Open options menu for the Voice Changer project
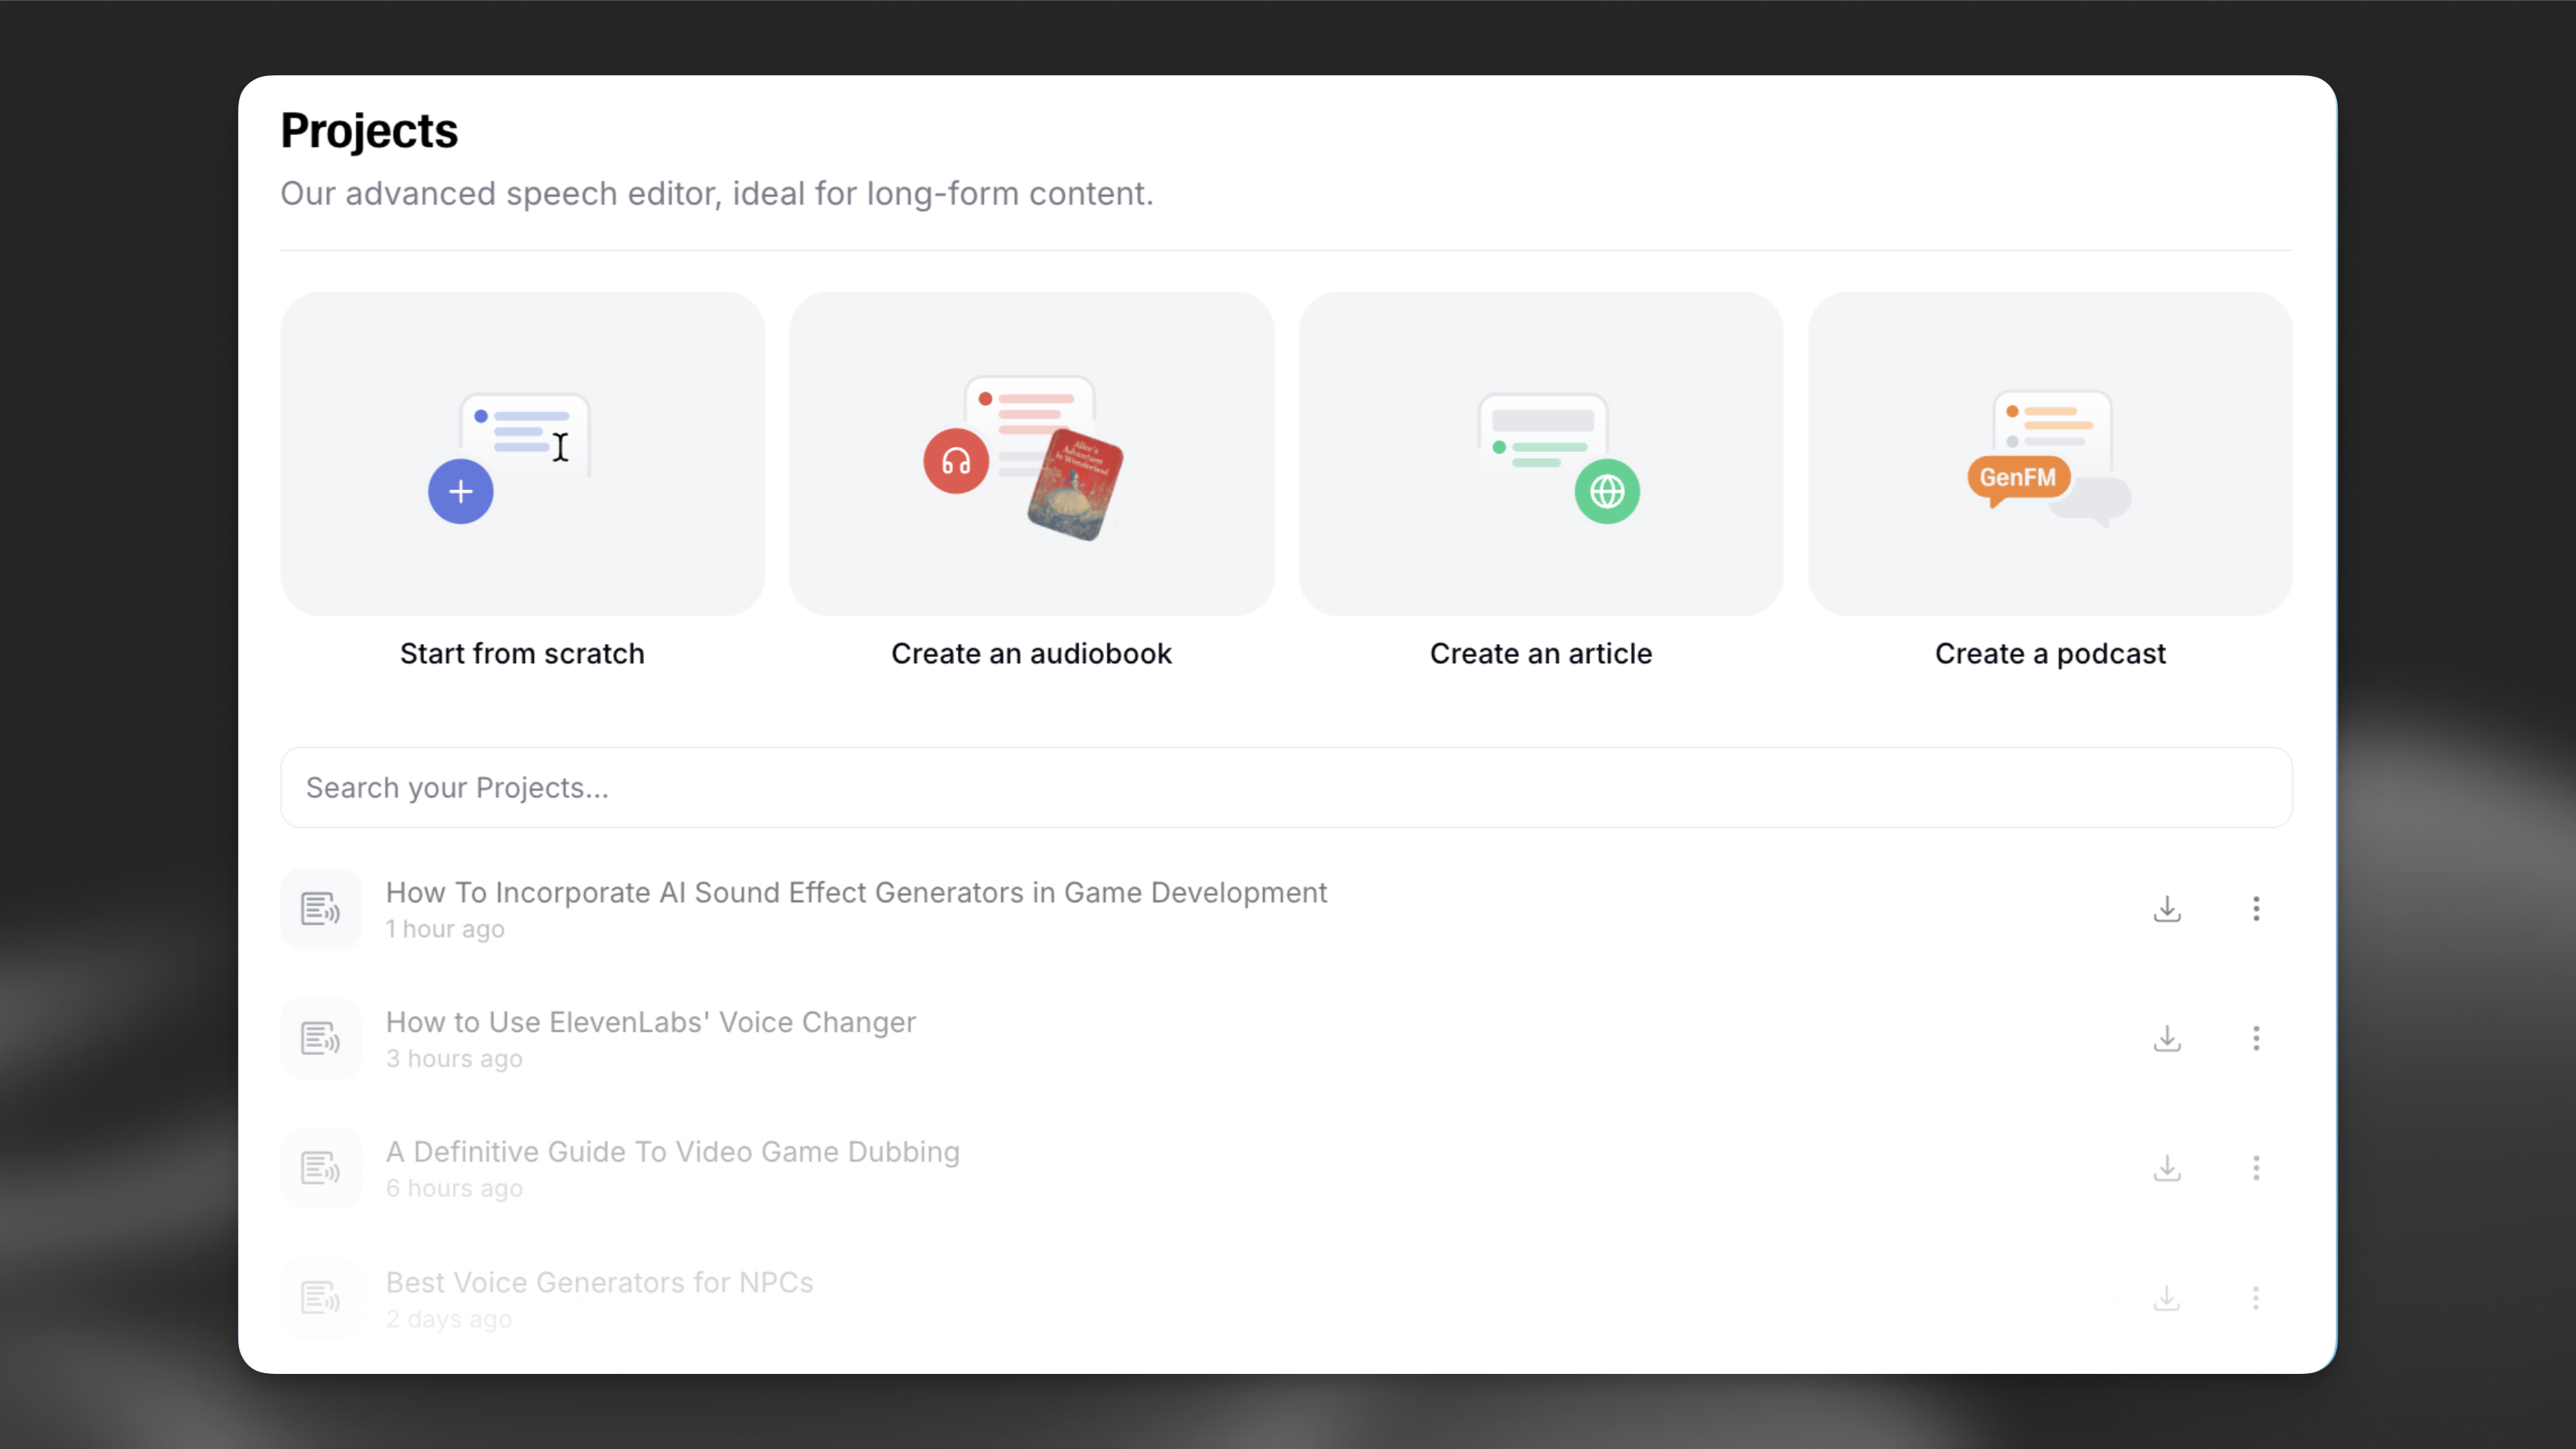 point(2256,1038)
